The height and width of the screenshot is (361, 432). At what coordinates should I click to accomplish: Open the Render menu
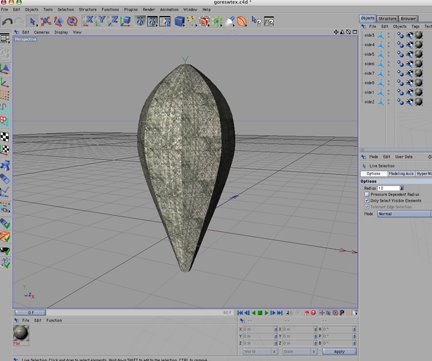tap(149, 9)
